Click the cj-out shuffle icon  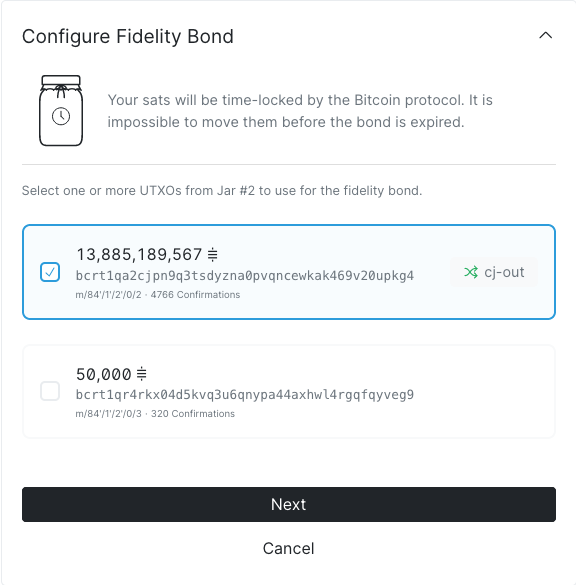click(x=471, y=272)
